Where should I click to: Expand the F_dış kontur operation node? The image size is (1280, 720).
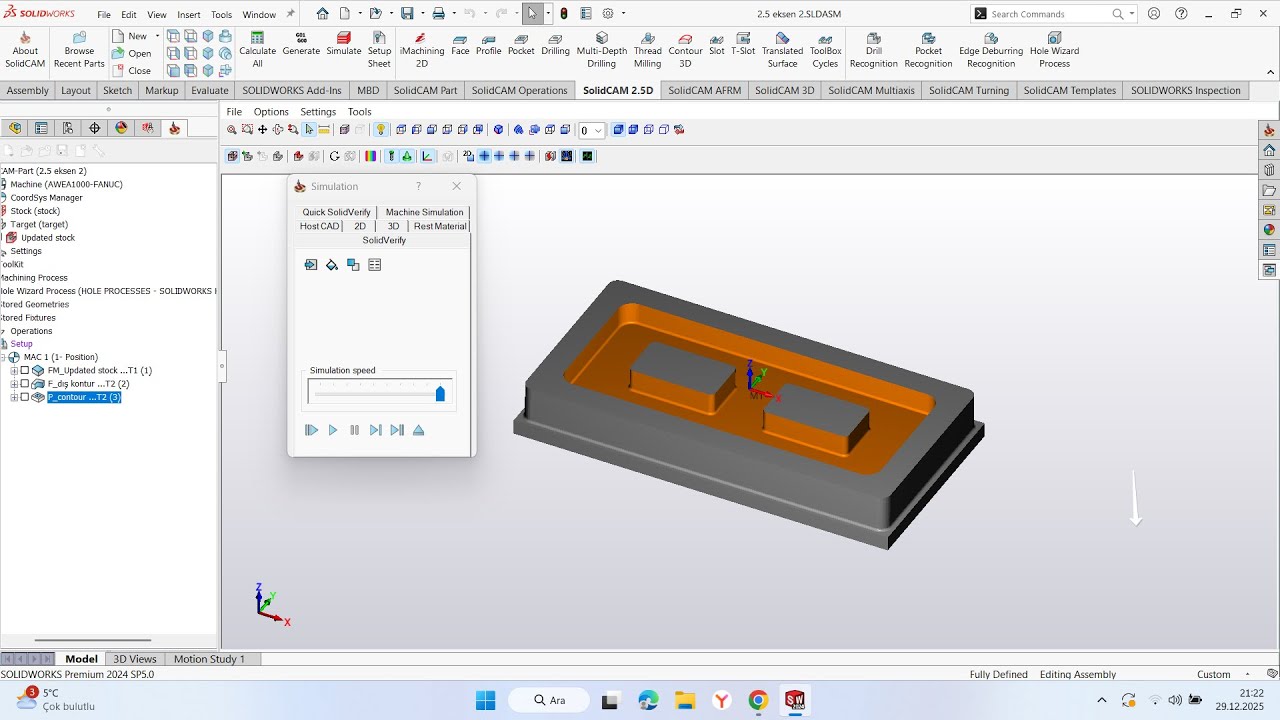[x=14, y=384]
